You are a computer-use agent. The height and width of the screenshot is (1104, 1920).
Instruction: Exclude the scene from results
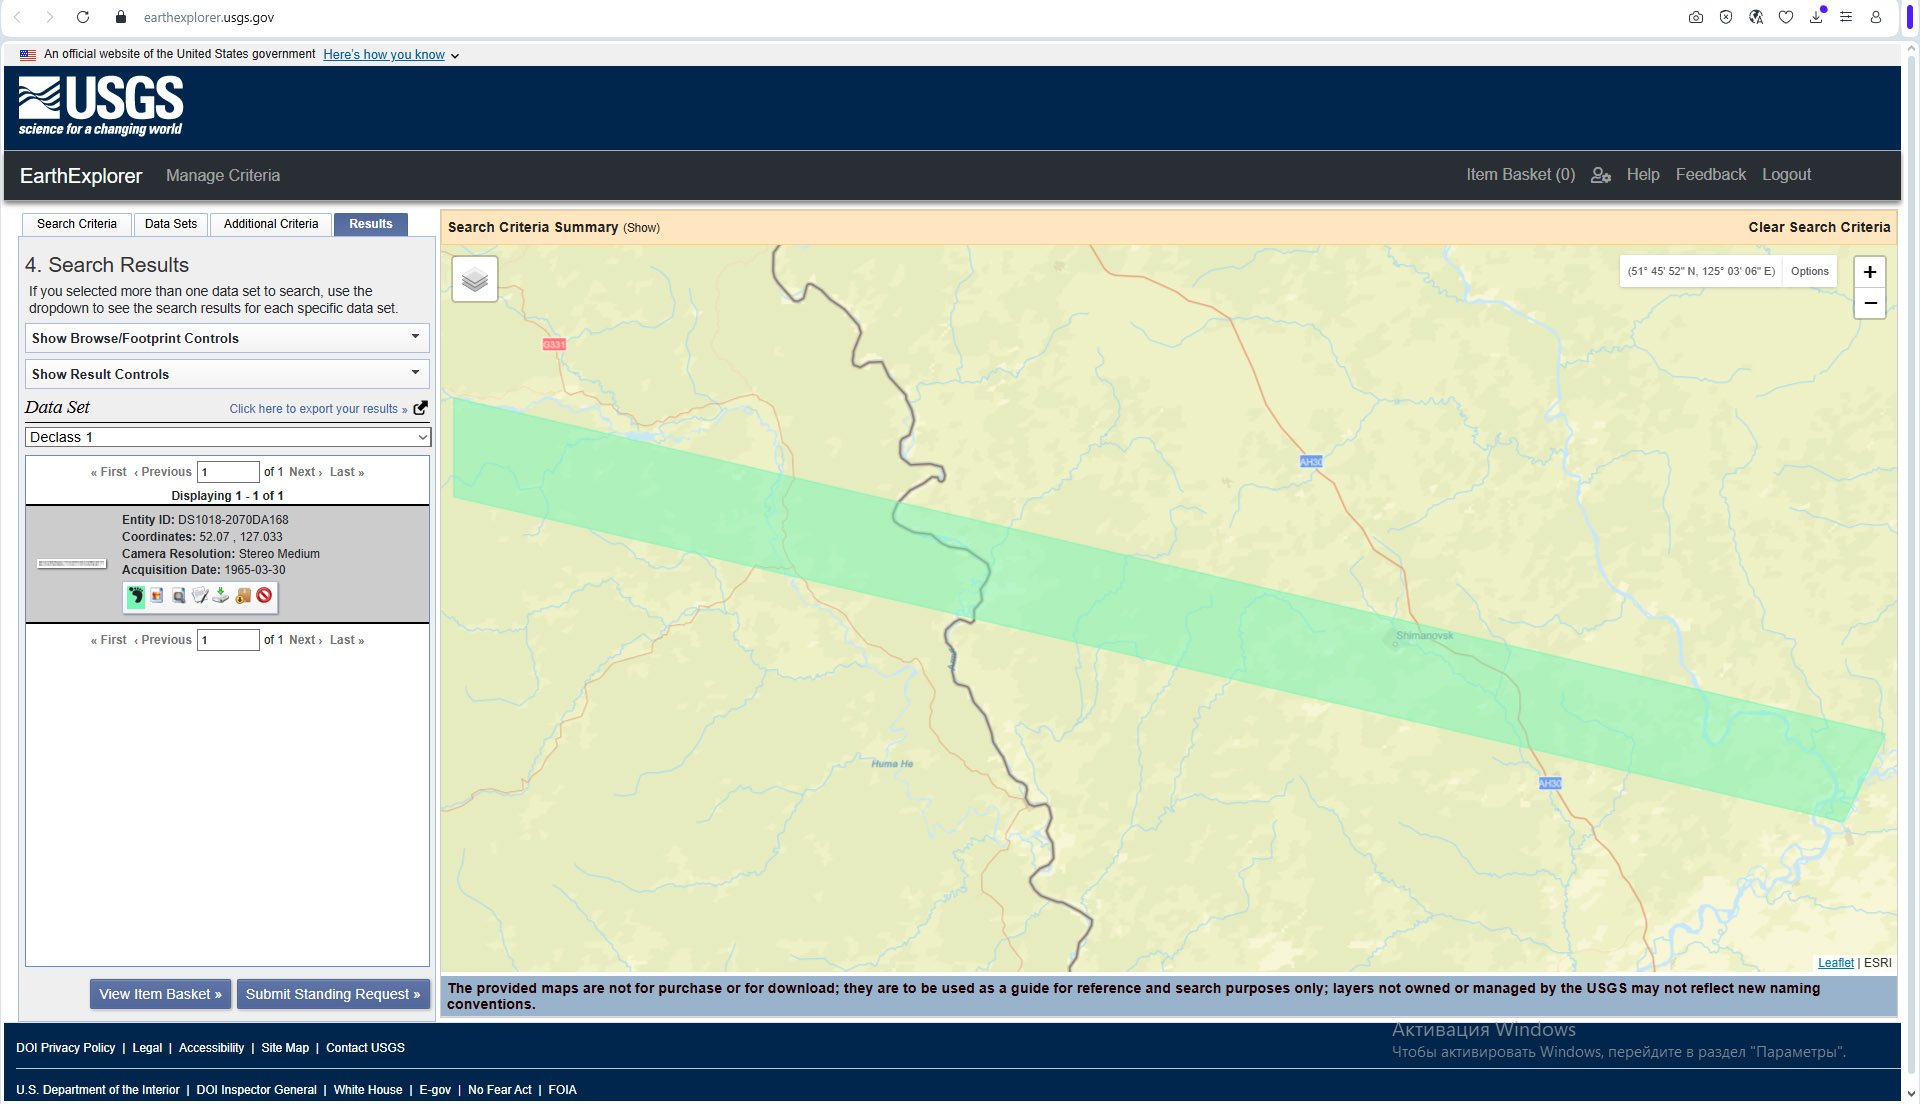[x=263, y=597]
